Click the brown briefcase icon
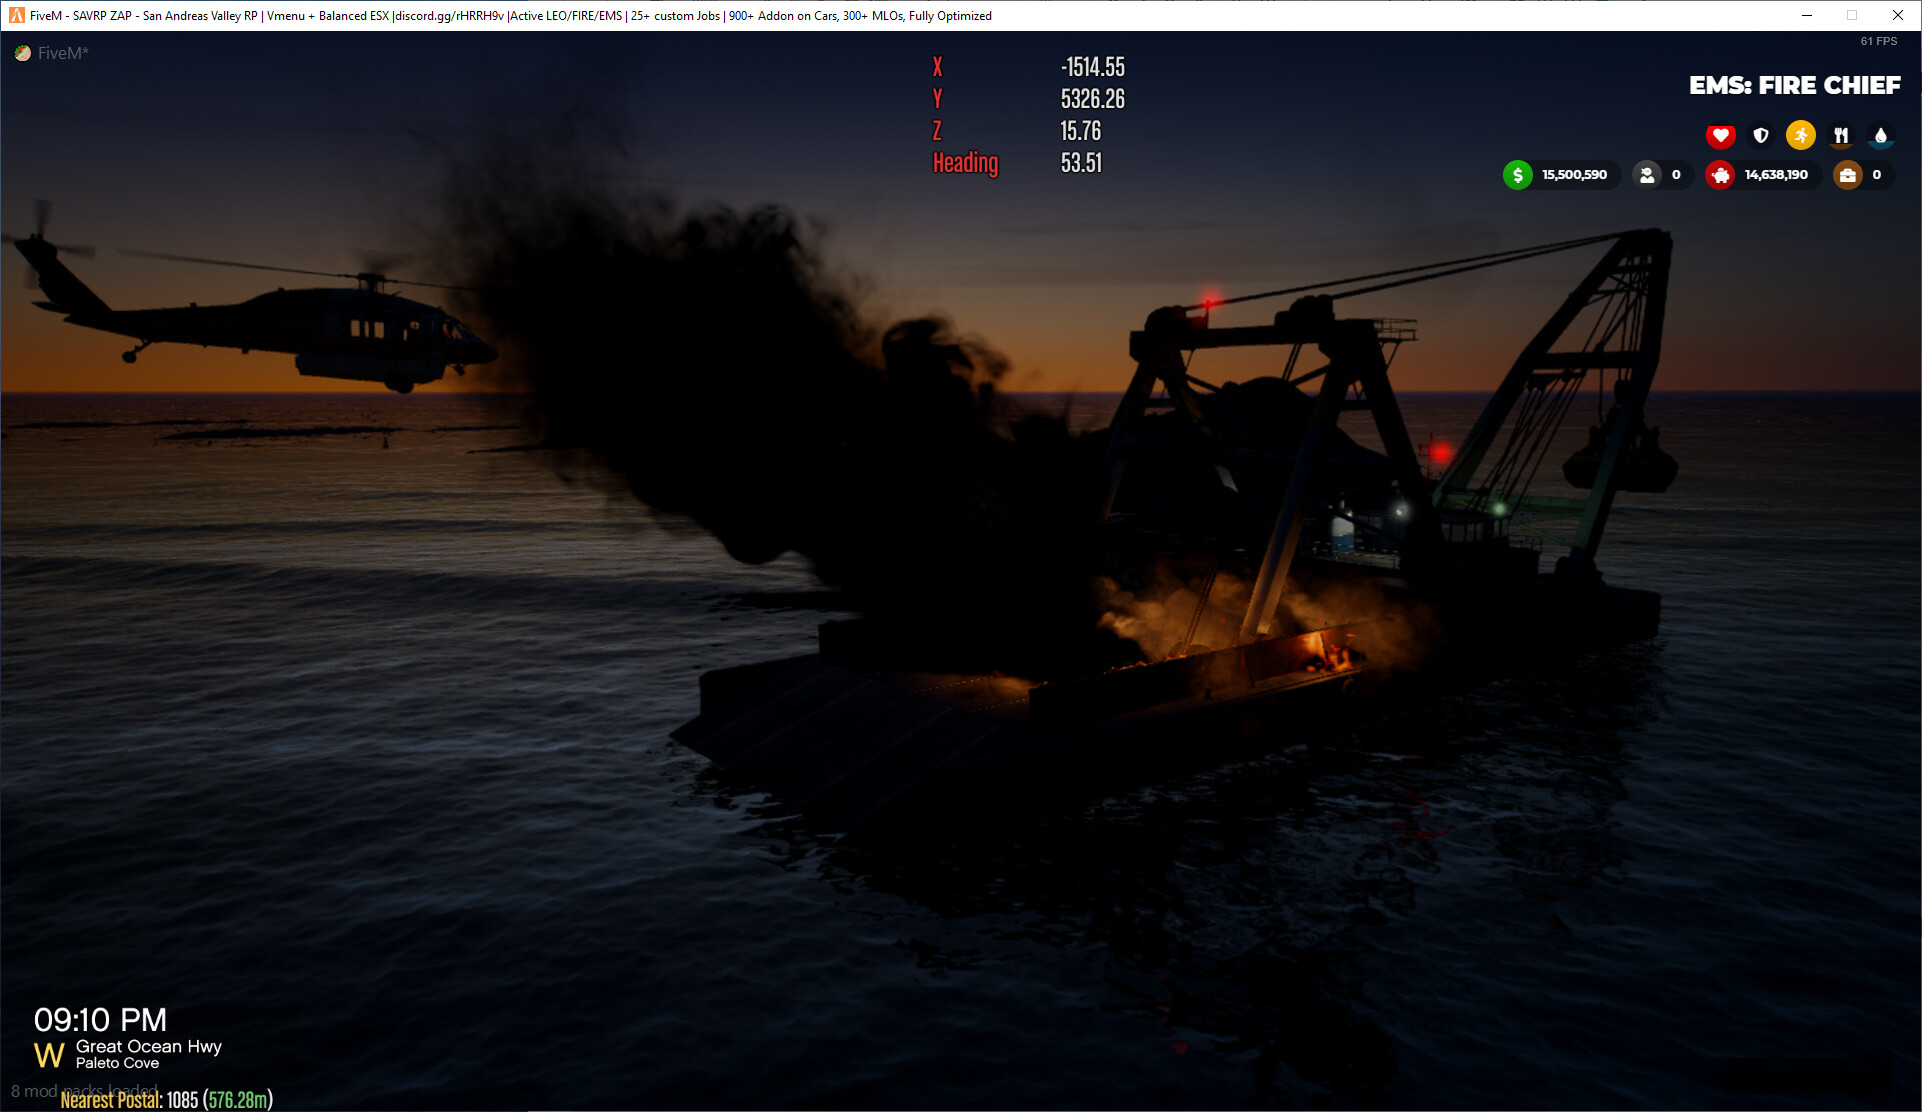This screenshot has height=1112, width=1922. (1848, 175)
